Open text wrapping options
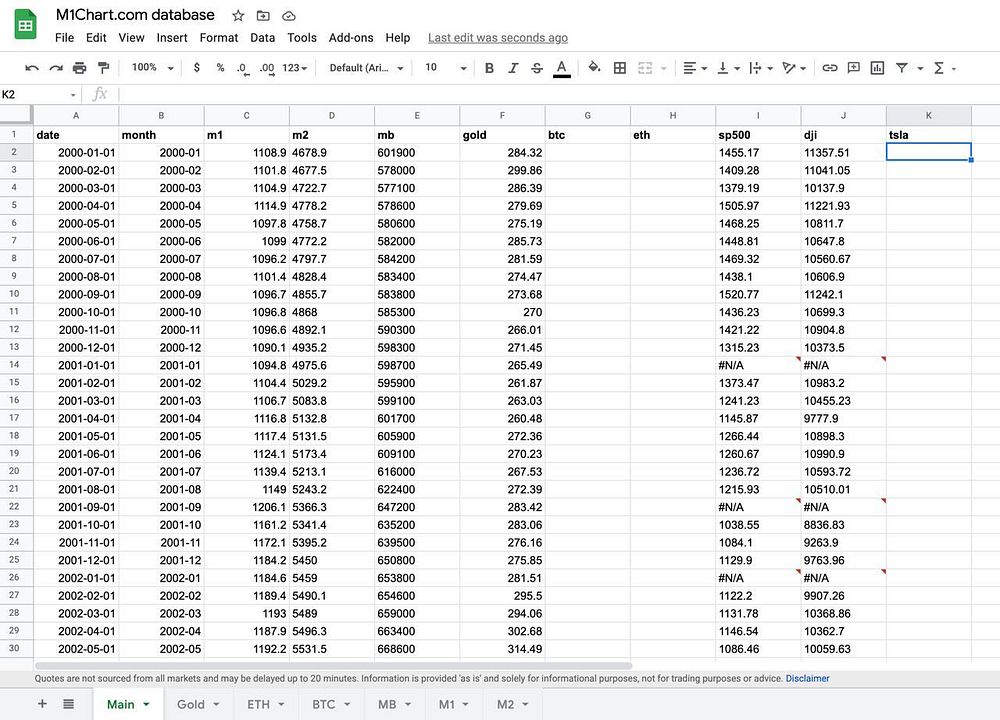This screenshot has width=1000, height=720. 760,68
